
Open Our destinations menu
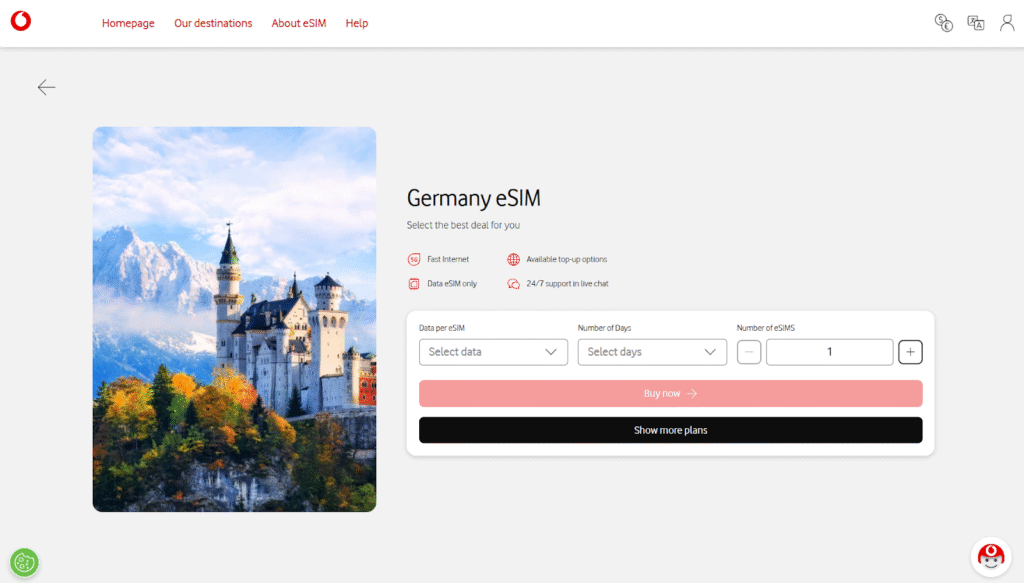point(213,23)
